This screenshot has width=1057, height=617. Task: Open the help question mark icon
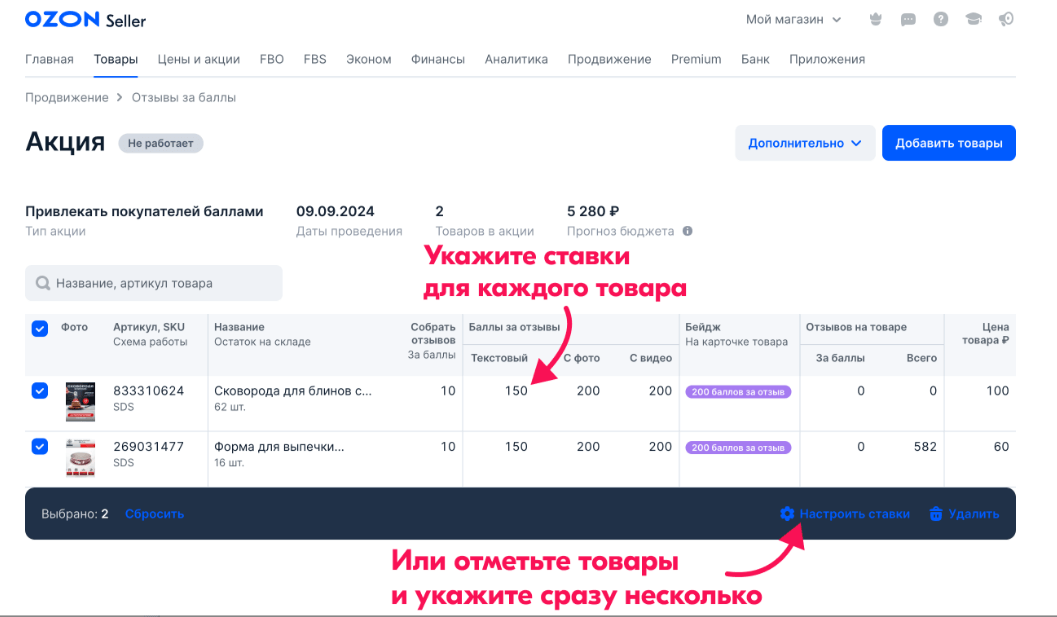(940, 19)
